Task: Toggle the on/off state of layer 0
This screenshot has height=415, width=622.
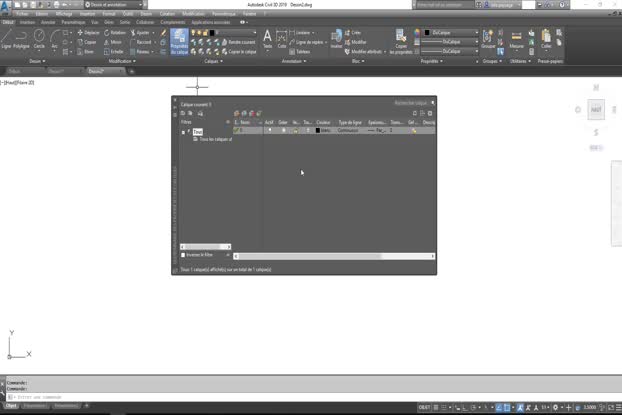Action: (x=269, y=130)
